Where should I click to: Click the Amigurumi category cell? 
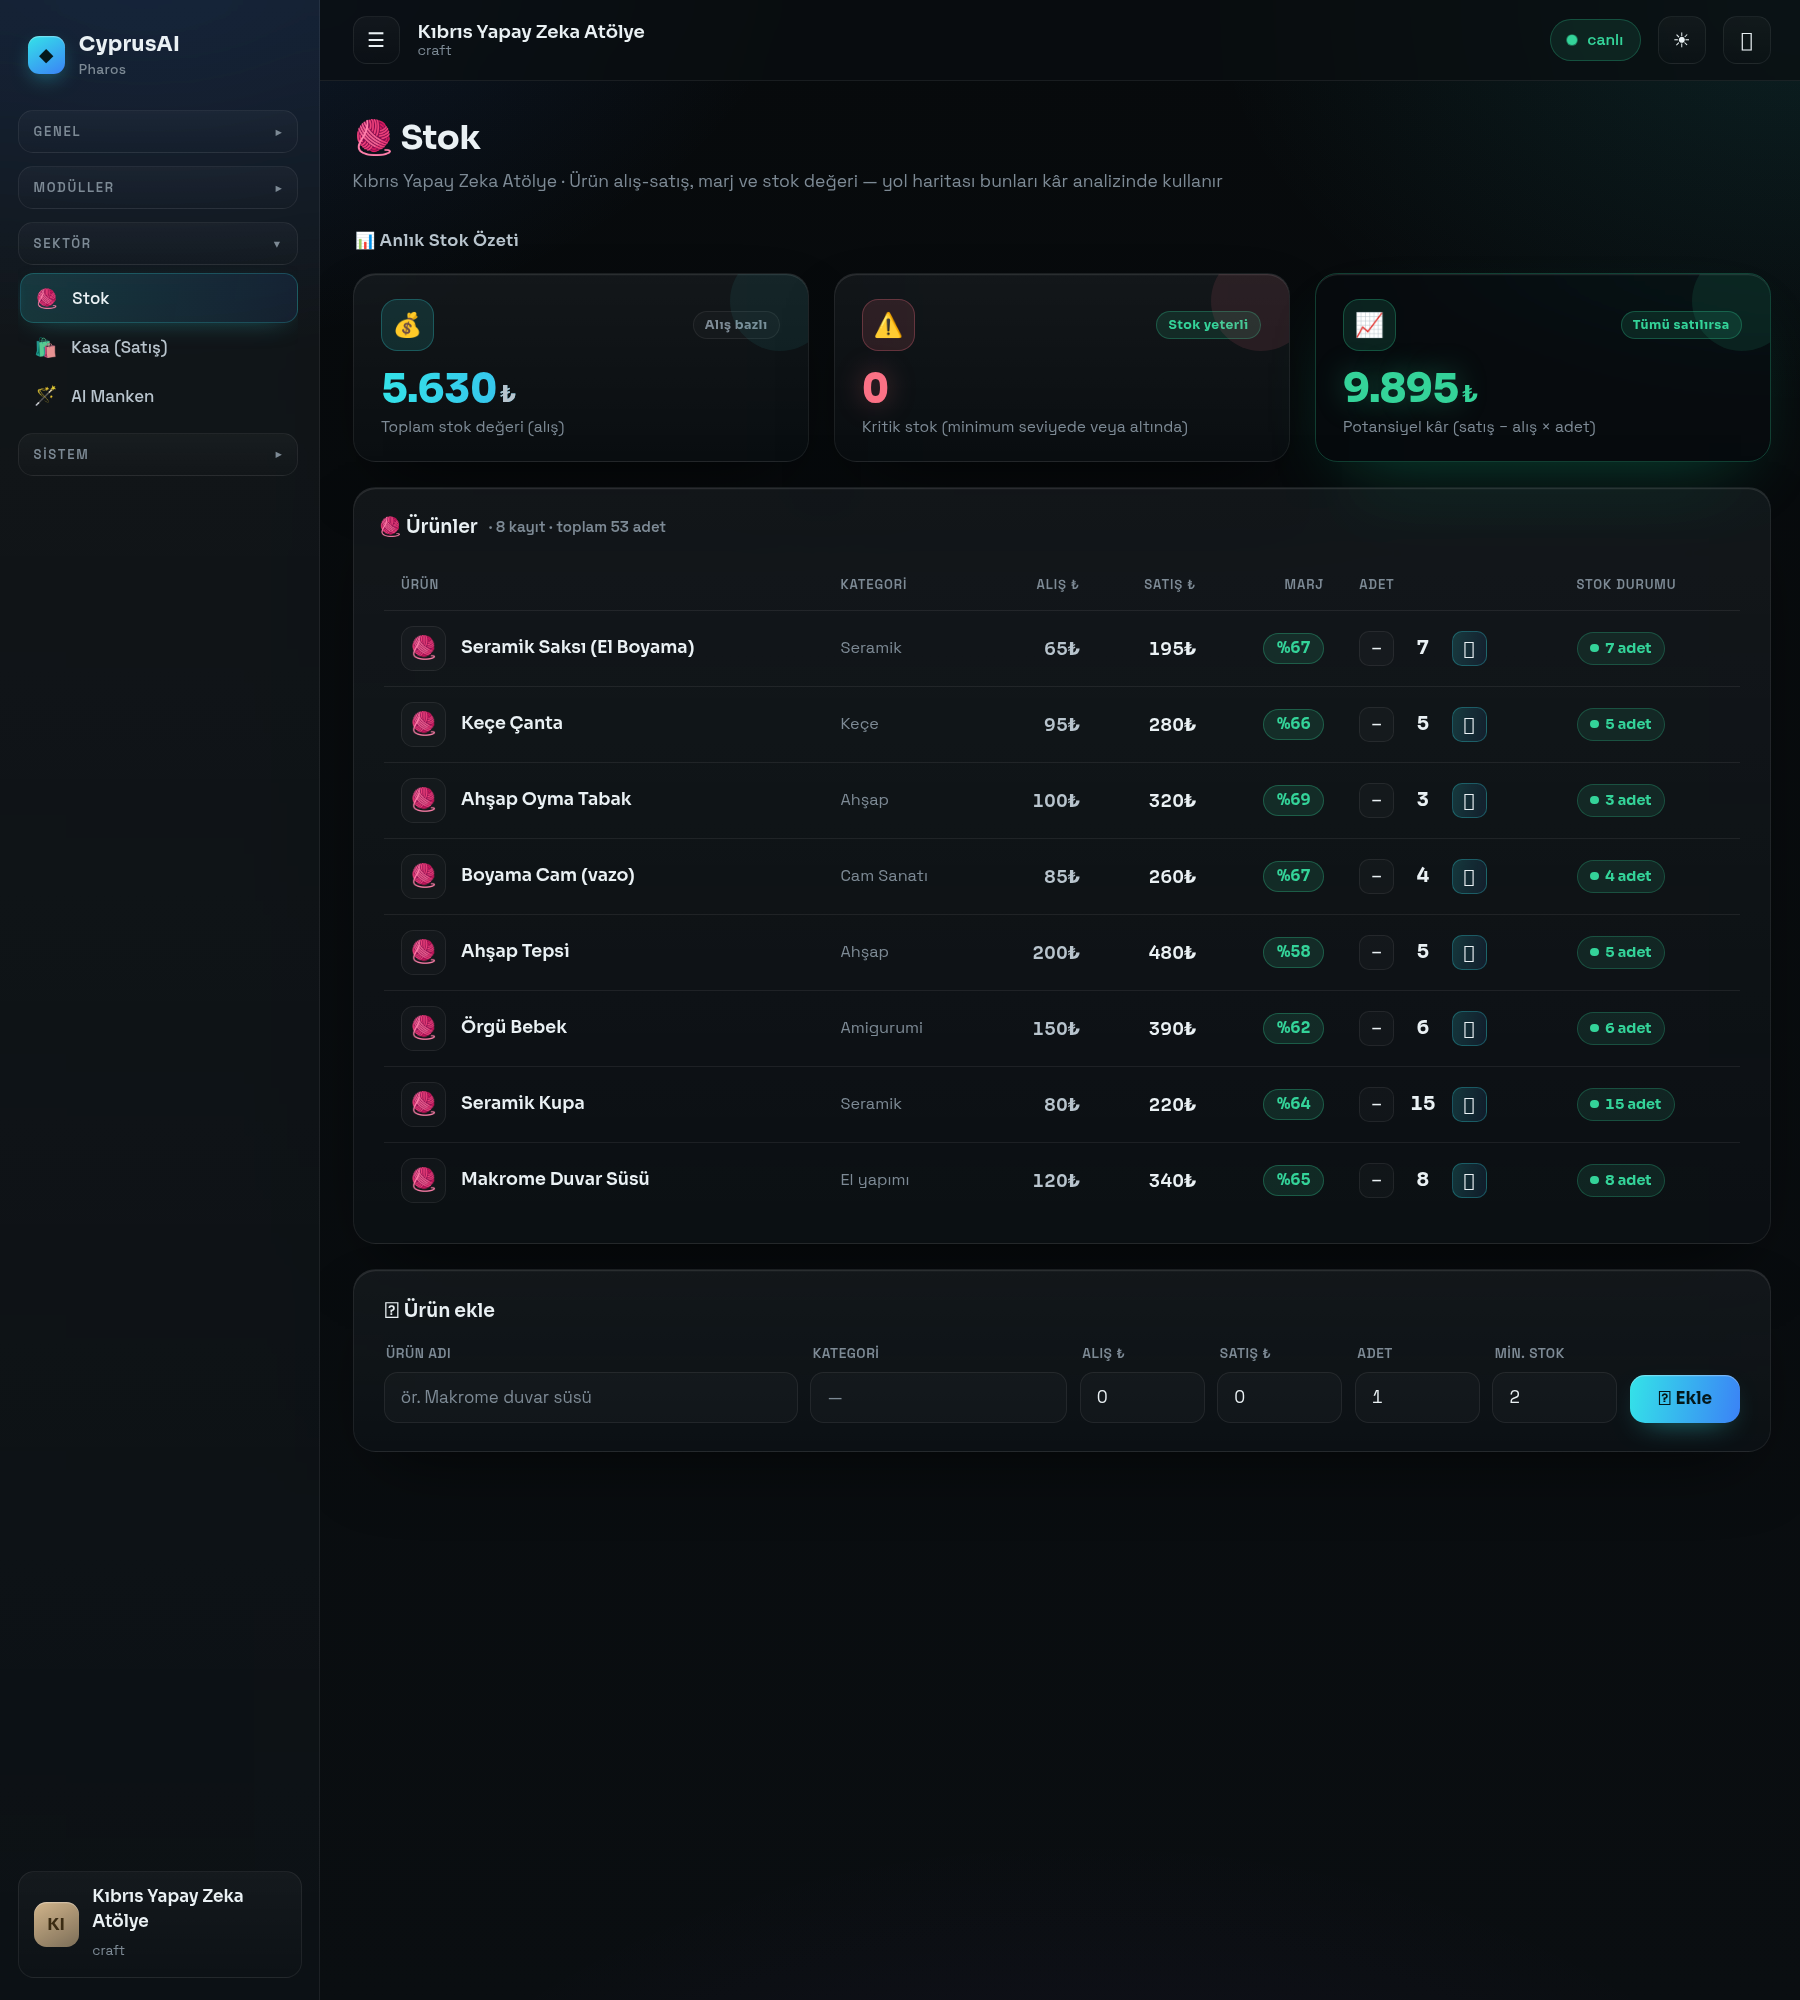click(x=881, y=1028)
